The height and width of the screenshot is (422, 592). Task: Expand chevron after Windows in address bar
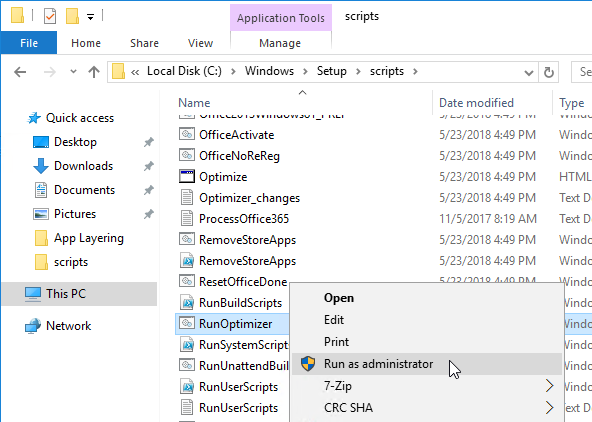click(x=305, y=71)
